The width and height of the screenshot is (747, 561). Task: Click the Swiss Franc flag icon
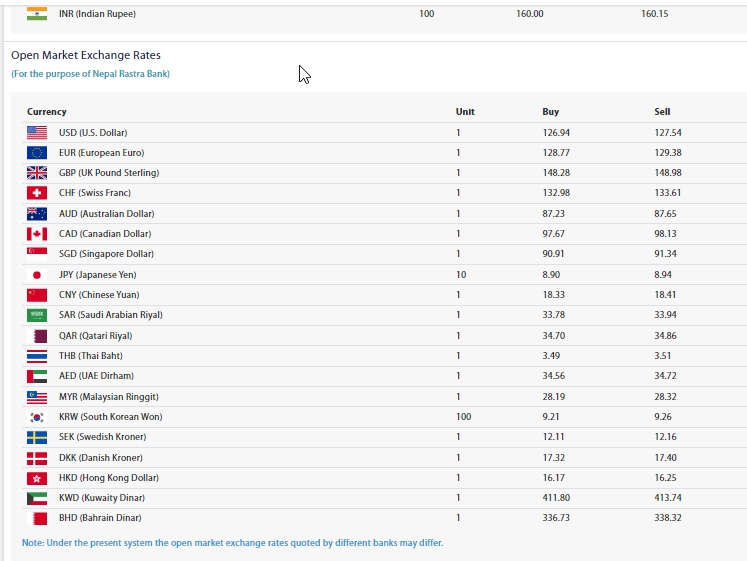[x=37, y=193]
